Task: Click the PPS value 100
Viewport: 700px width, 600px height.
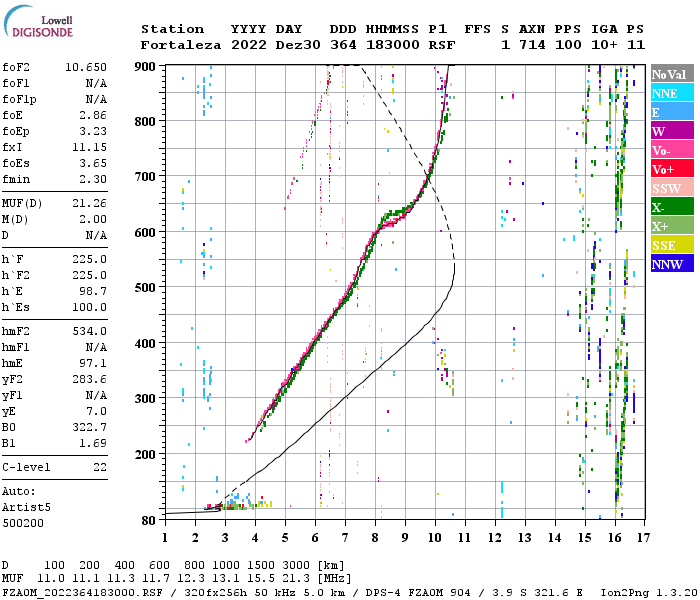Action: [568, 45]
